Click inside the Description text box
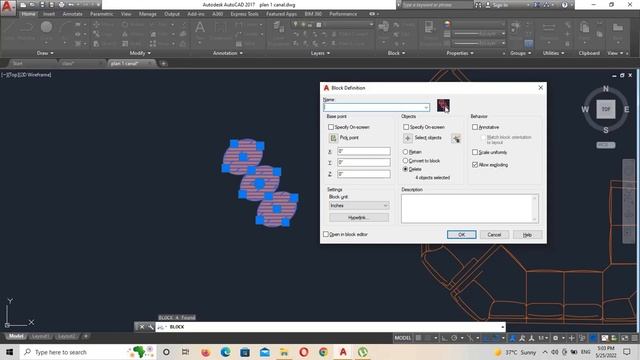The height and width of the screenshot is (360, 640). pyautogui.click(x=469, y=209)
